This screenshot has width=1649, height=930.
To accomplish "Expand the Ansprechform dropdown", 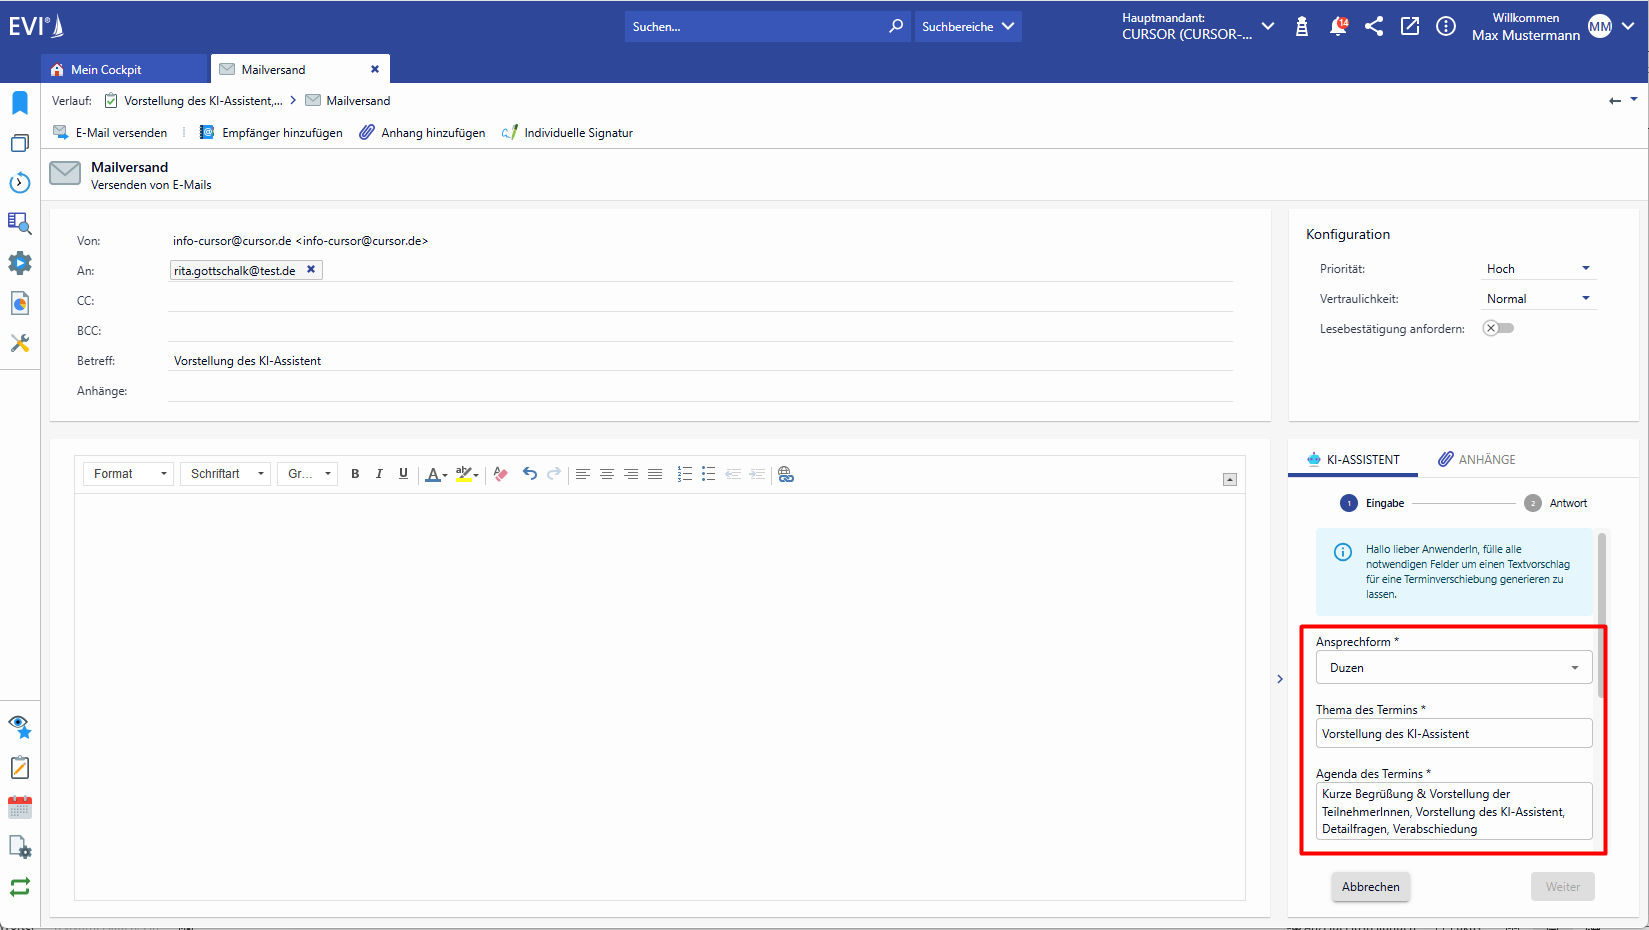I will 1454,668.
